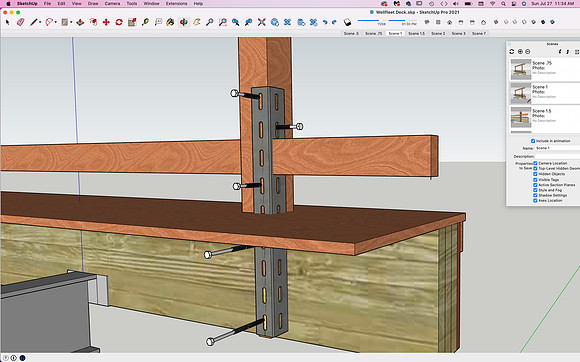Toggle the Camera Location checkbox

[x=535, y=163]
